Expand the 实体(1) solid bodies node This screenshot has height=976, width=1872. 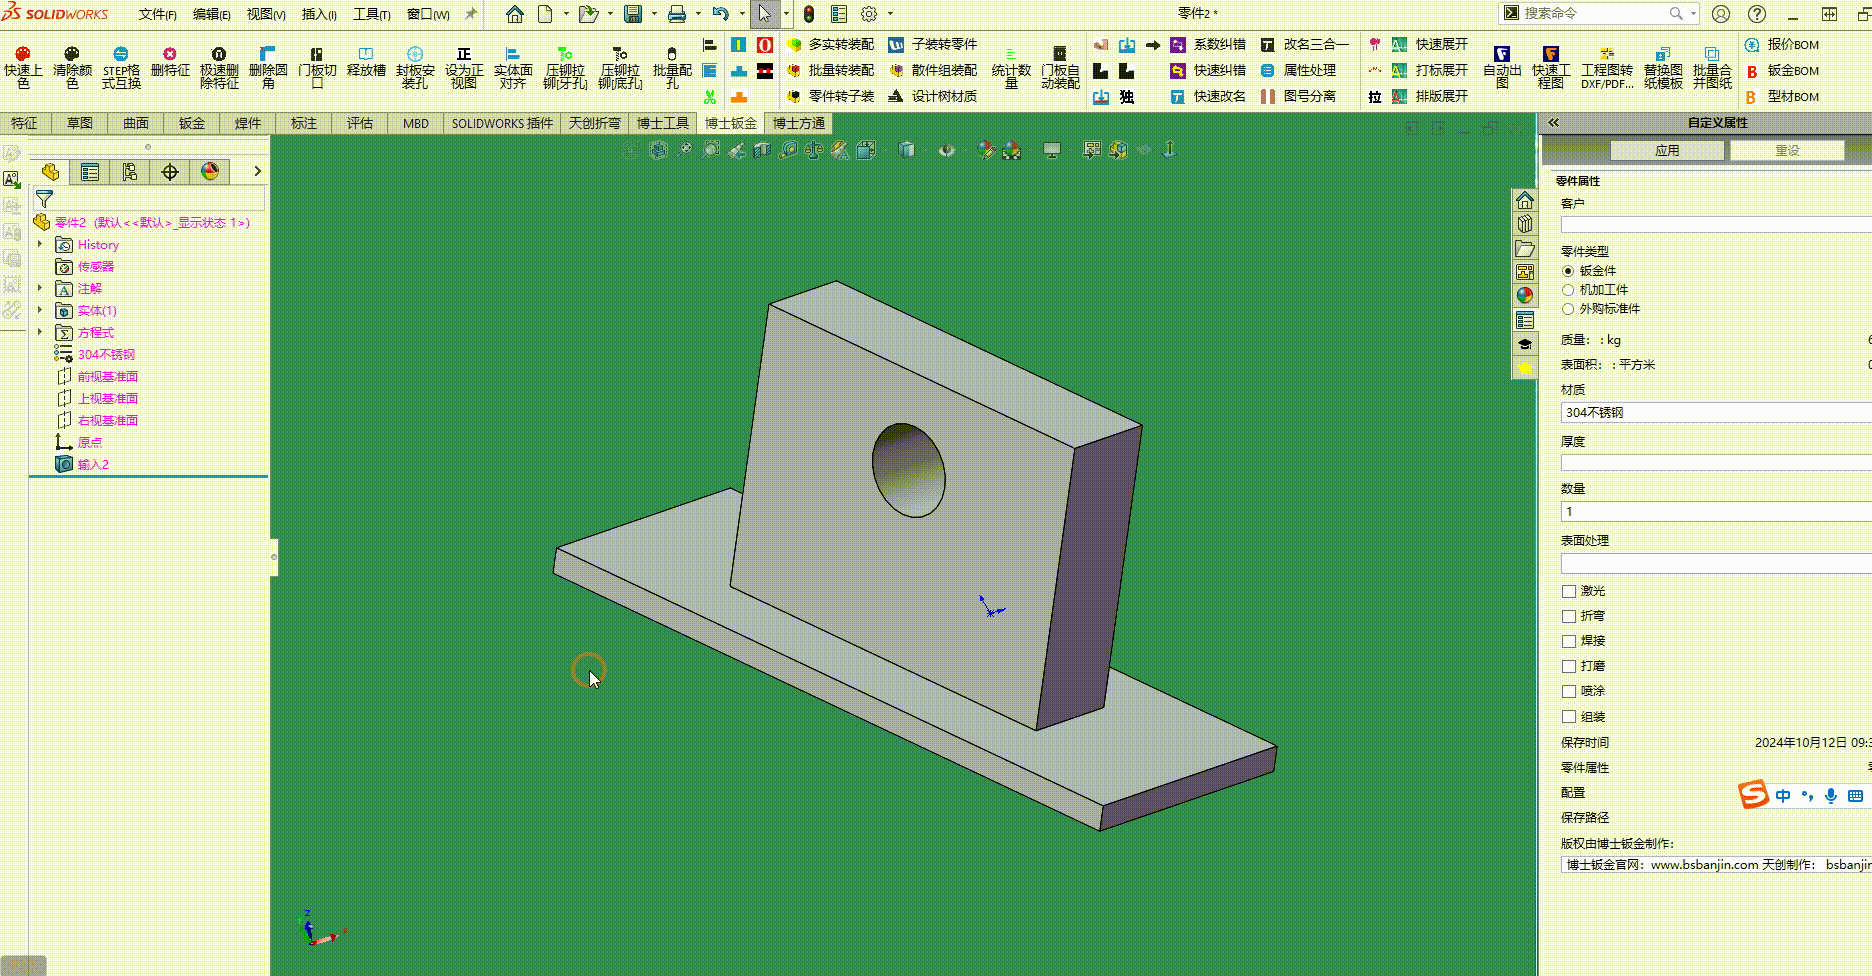pyautogui.click(x=40, y=310)
